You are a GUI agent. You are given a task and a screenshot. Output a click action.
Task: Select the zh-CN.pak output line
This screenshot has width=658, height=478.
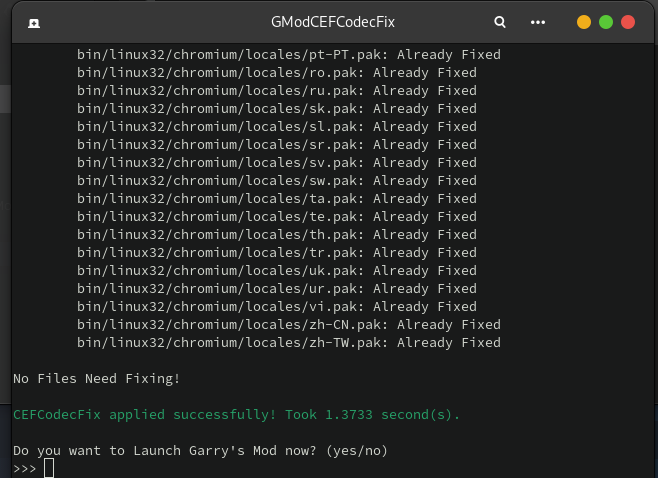[288, 325]
